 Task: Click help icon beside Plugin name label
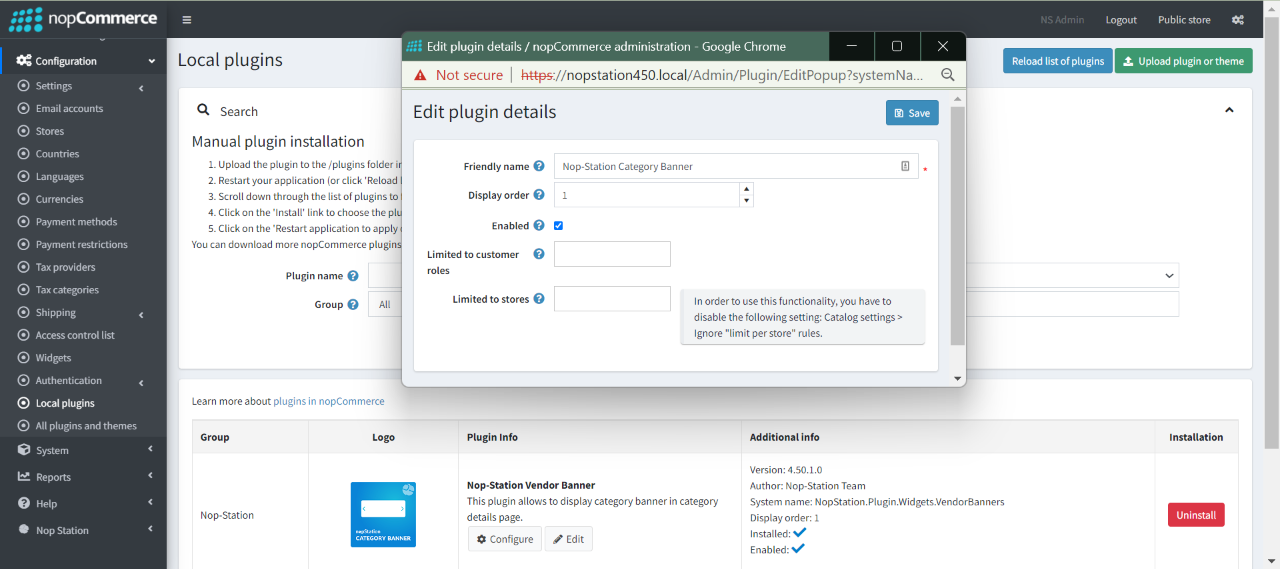point(353,276)
